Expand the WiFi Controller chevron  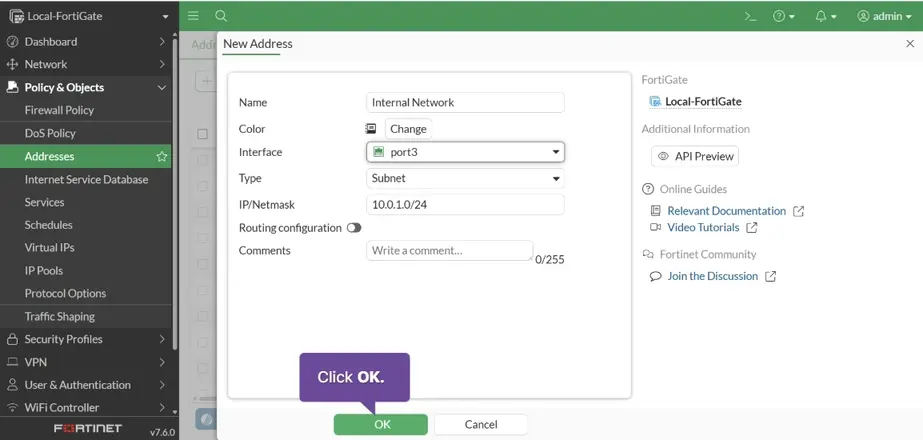[162, 408]
